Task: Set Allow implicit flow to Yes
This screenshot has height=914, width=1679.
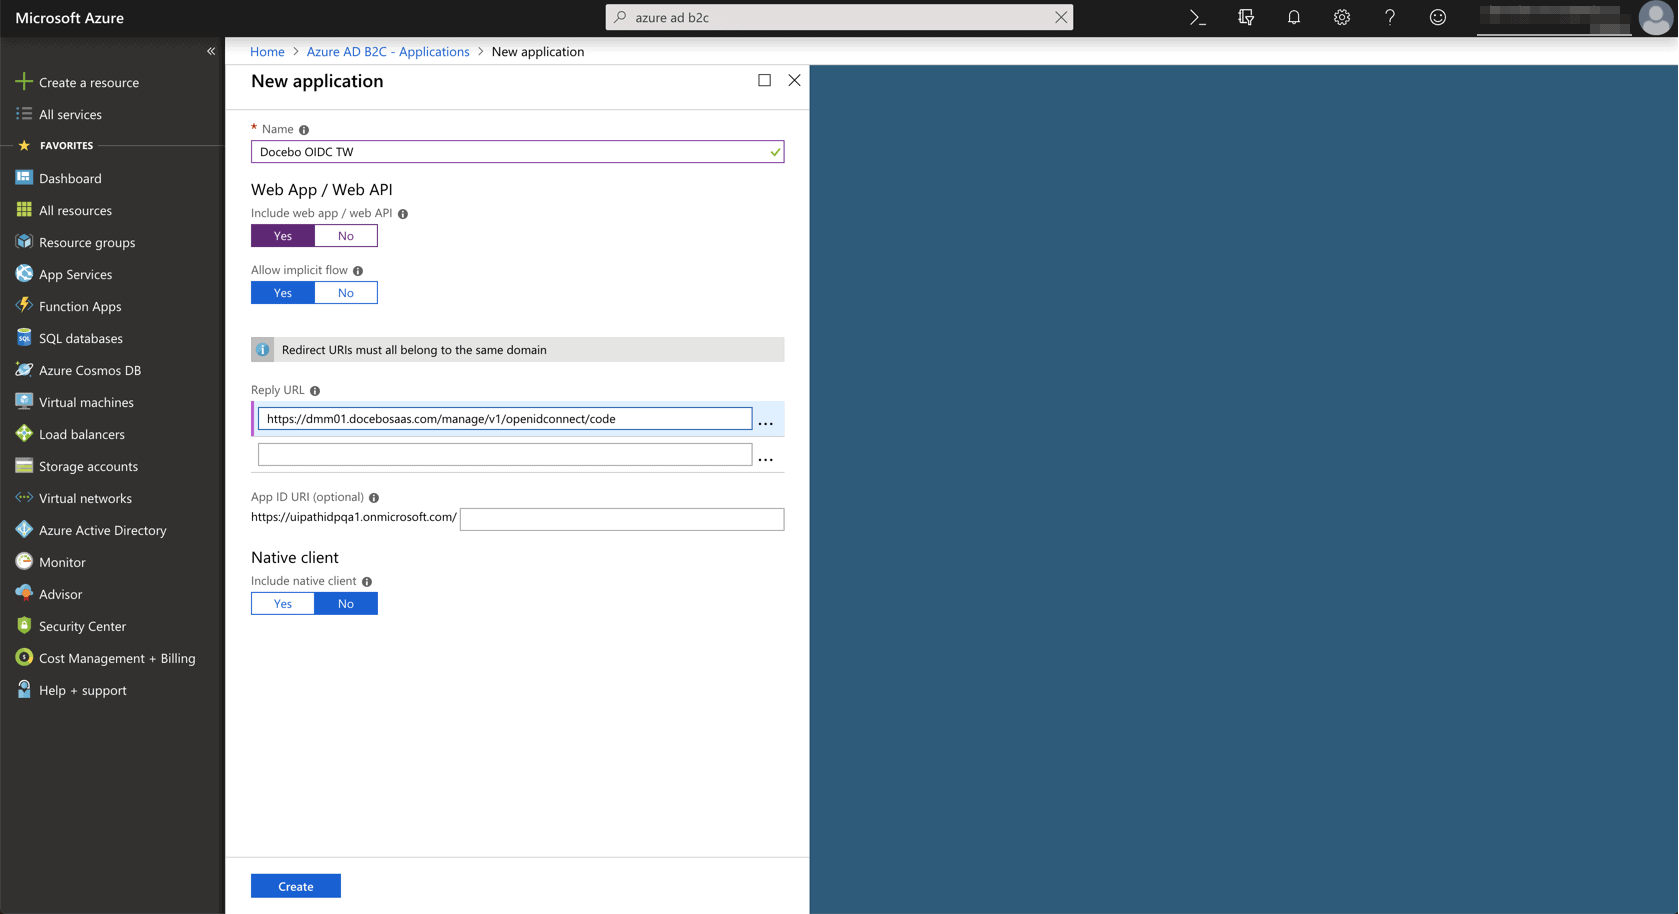Action: click(x=283, y=293)
